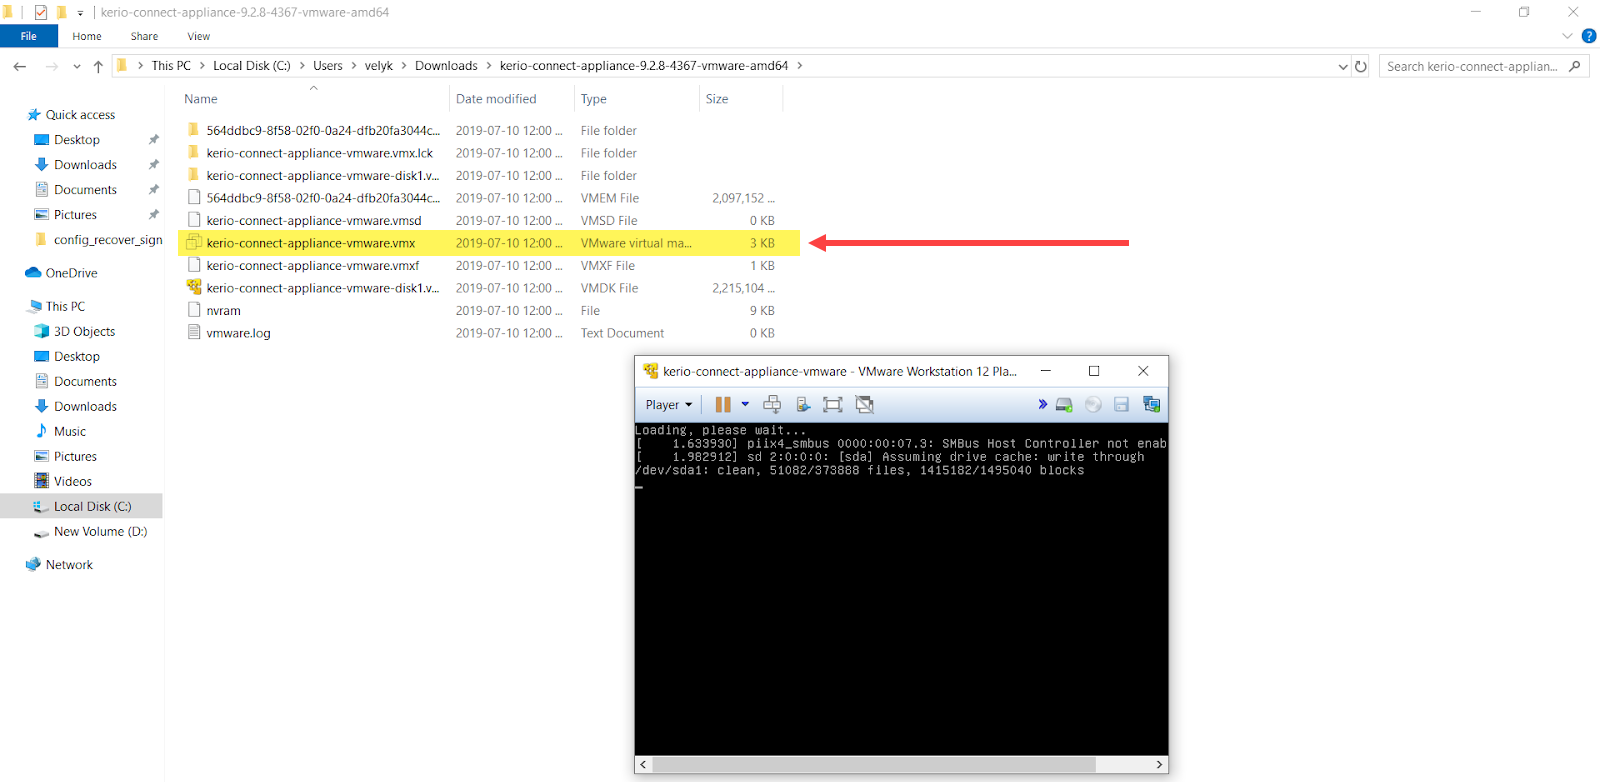Select the kerio-connect-appliance-vmware.vmx file
The height and width of the screenshot is (782, 1600).
489,243
